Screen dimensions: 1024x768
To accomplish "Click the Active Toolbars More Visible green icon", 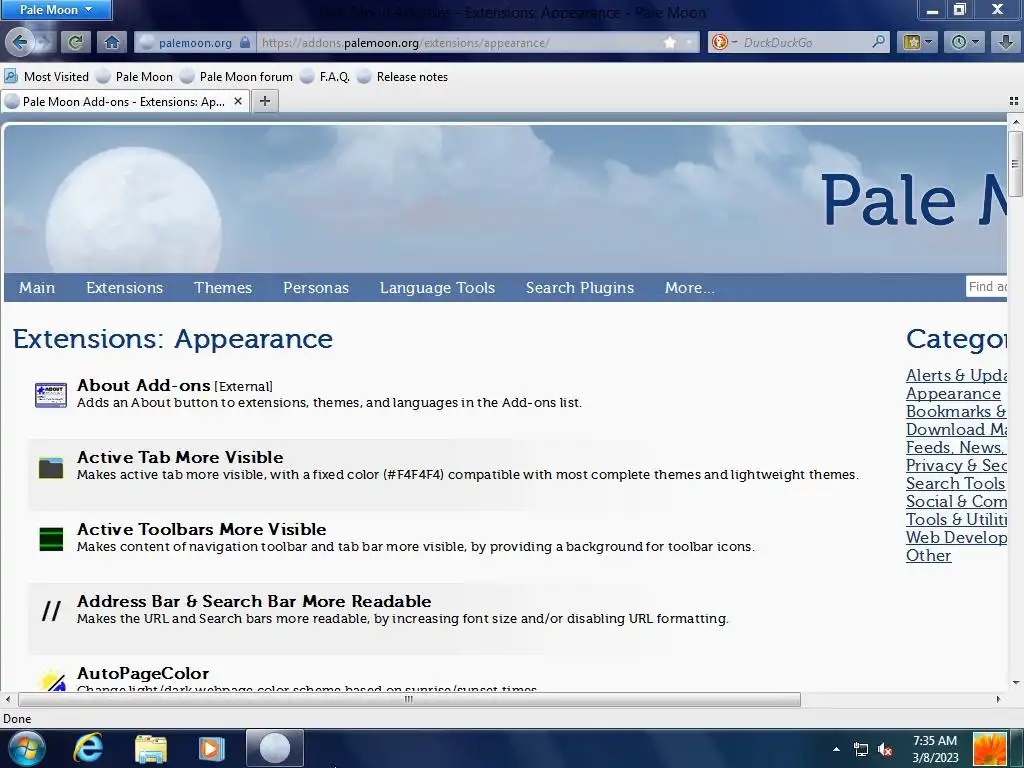I will (50, 539).
